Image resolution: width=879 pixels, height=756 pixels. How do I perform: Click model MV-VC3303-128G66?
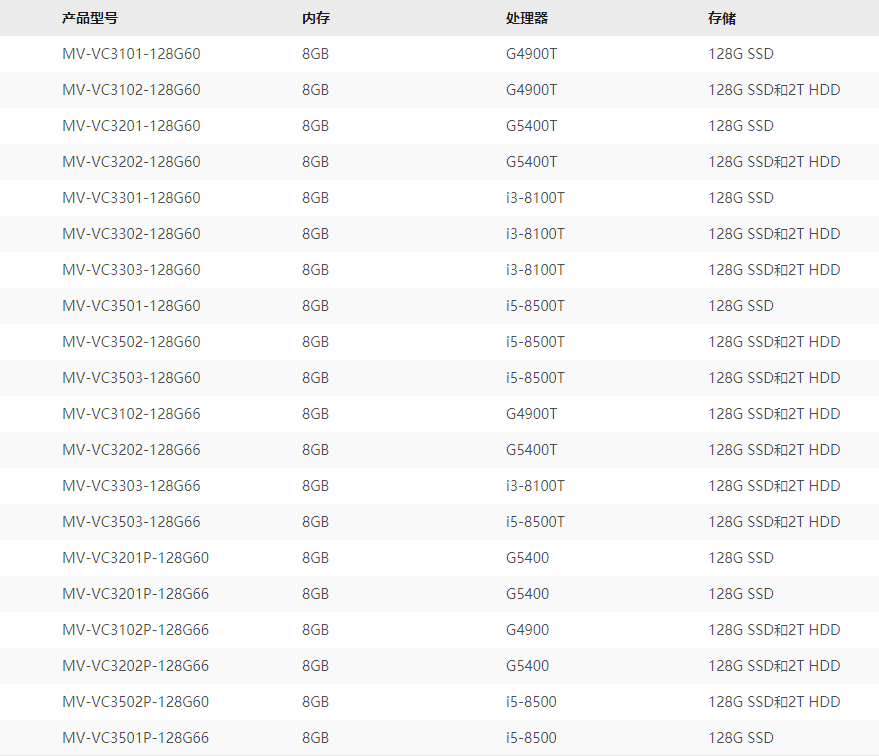tap(131, 486)
